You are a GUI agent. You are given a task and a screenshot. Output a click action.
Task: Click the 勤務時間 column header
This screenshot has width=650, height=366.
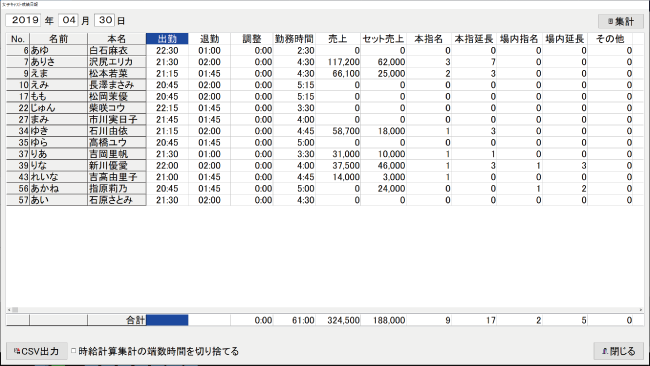(294, 39)
